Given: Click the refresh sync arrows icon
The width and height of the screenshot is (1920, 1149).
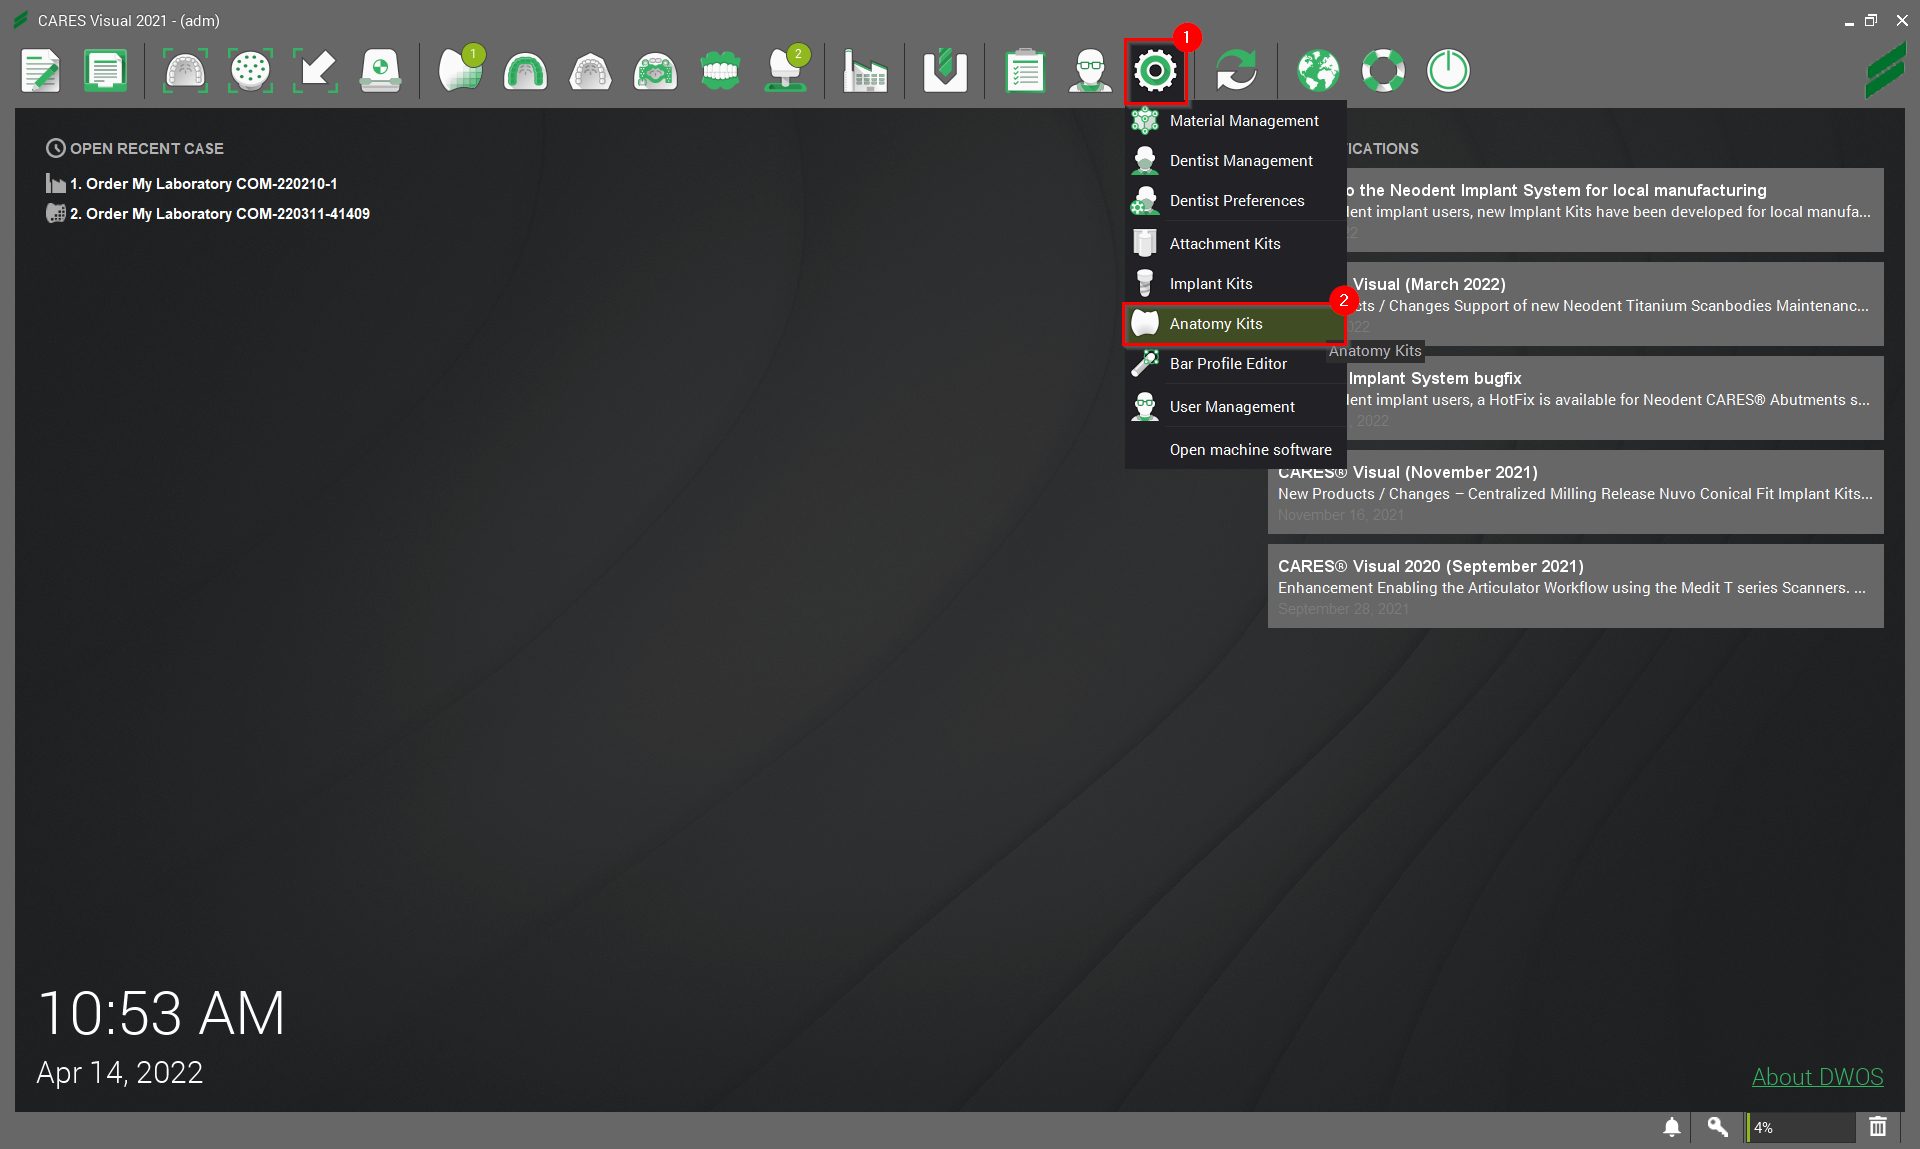Looking at the screenshot, I should (x=1236, y=71).
